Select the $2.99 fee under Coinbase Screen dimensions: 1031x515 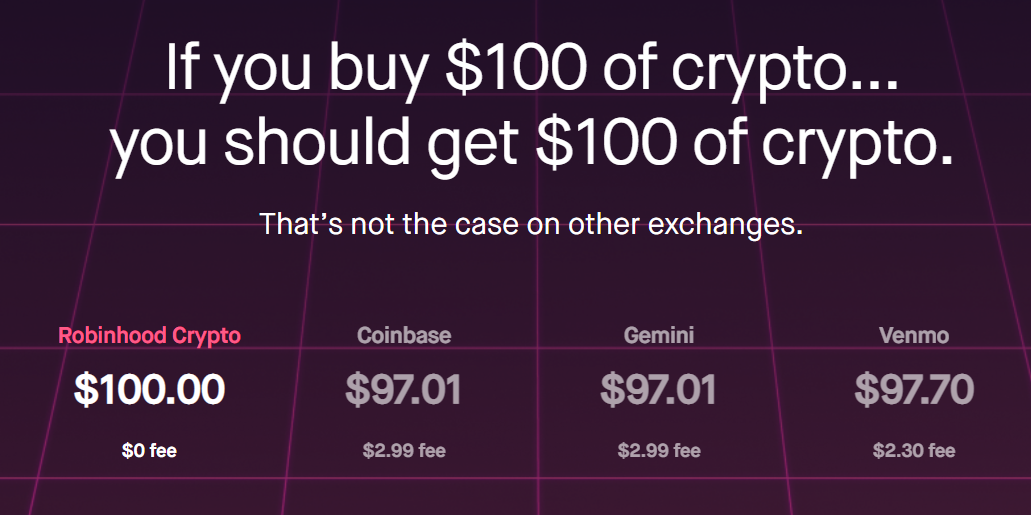[404, 451]
